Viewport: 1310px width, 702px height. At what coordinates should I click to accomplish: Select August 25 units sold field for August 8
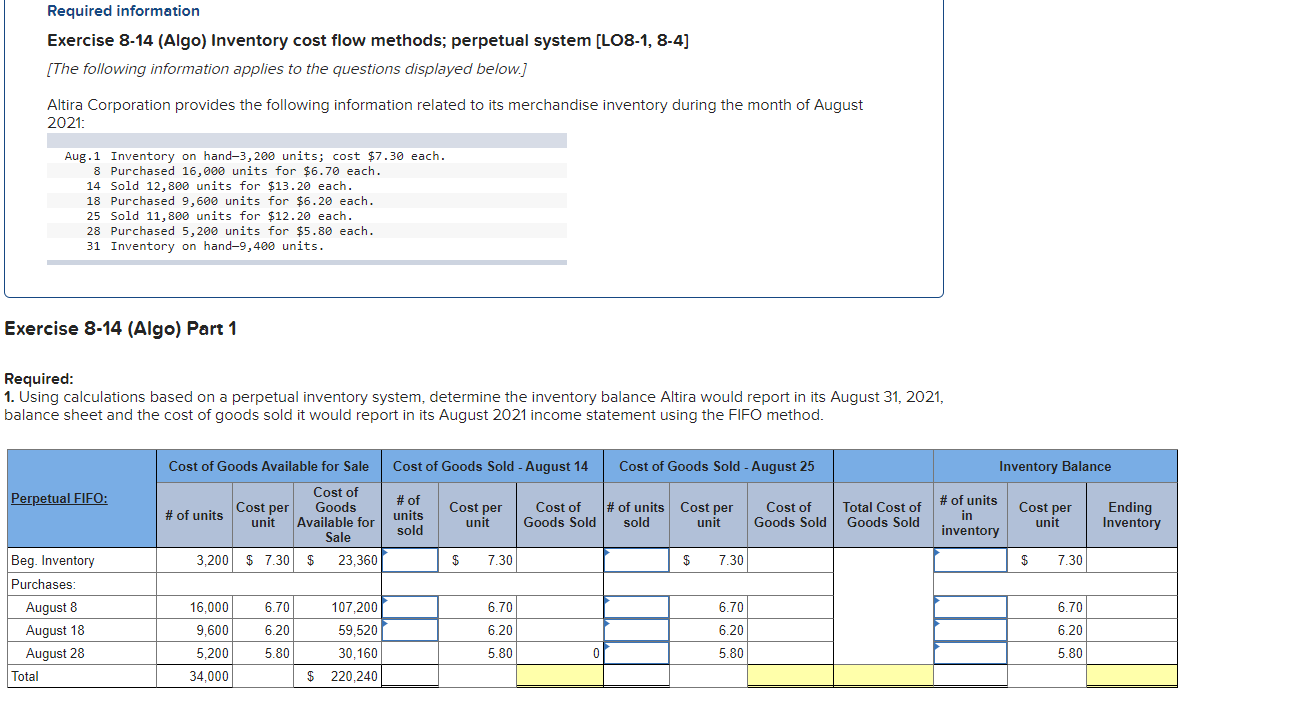(x=636, y=607)
